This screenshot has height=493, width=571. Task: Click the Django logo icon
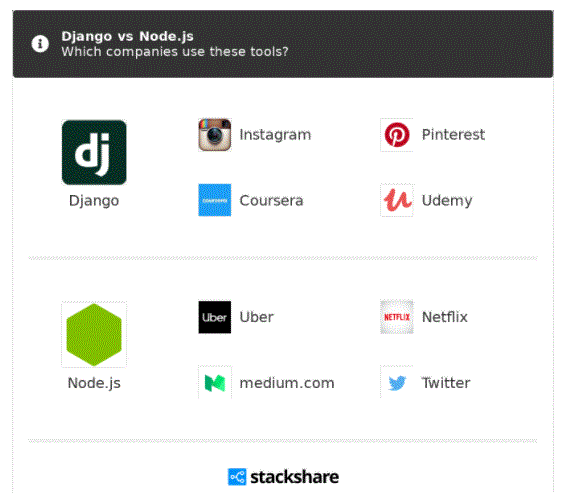tap(94, 152)
